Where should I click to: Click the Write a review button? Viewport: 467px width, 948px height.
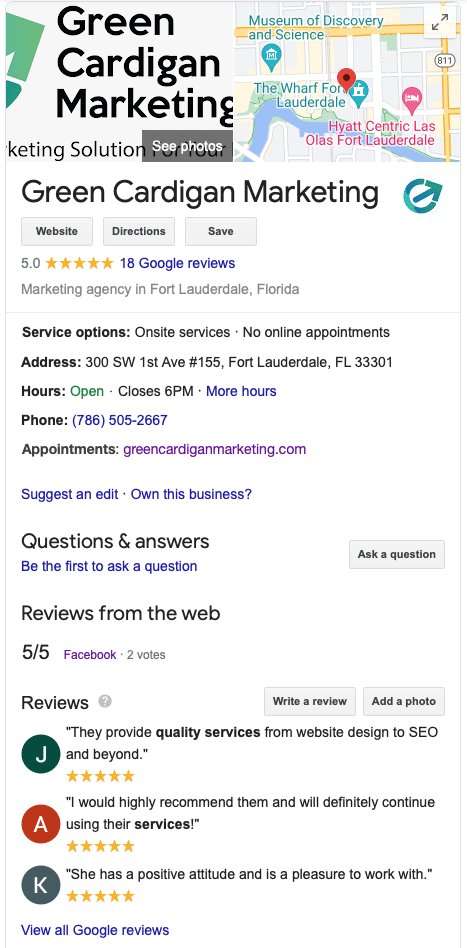310,701
